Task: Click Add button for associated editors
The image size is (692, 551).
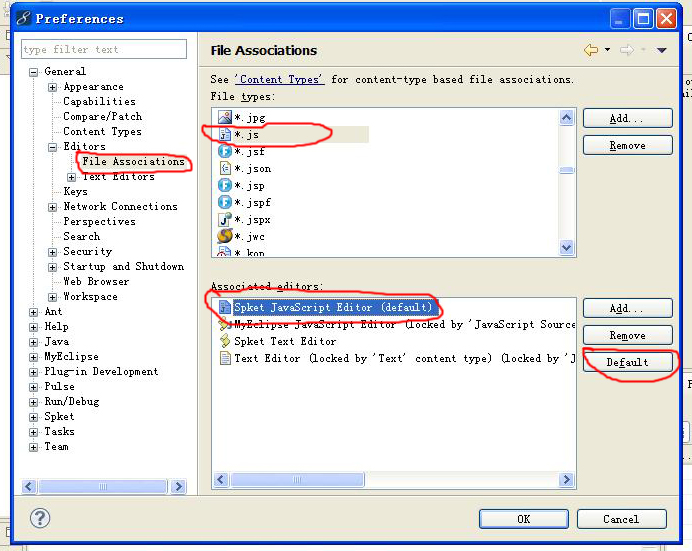Action: (628, 308)
